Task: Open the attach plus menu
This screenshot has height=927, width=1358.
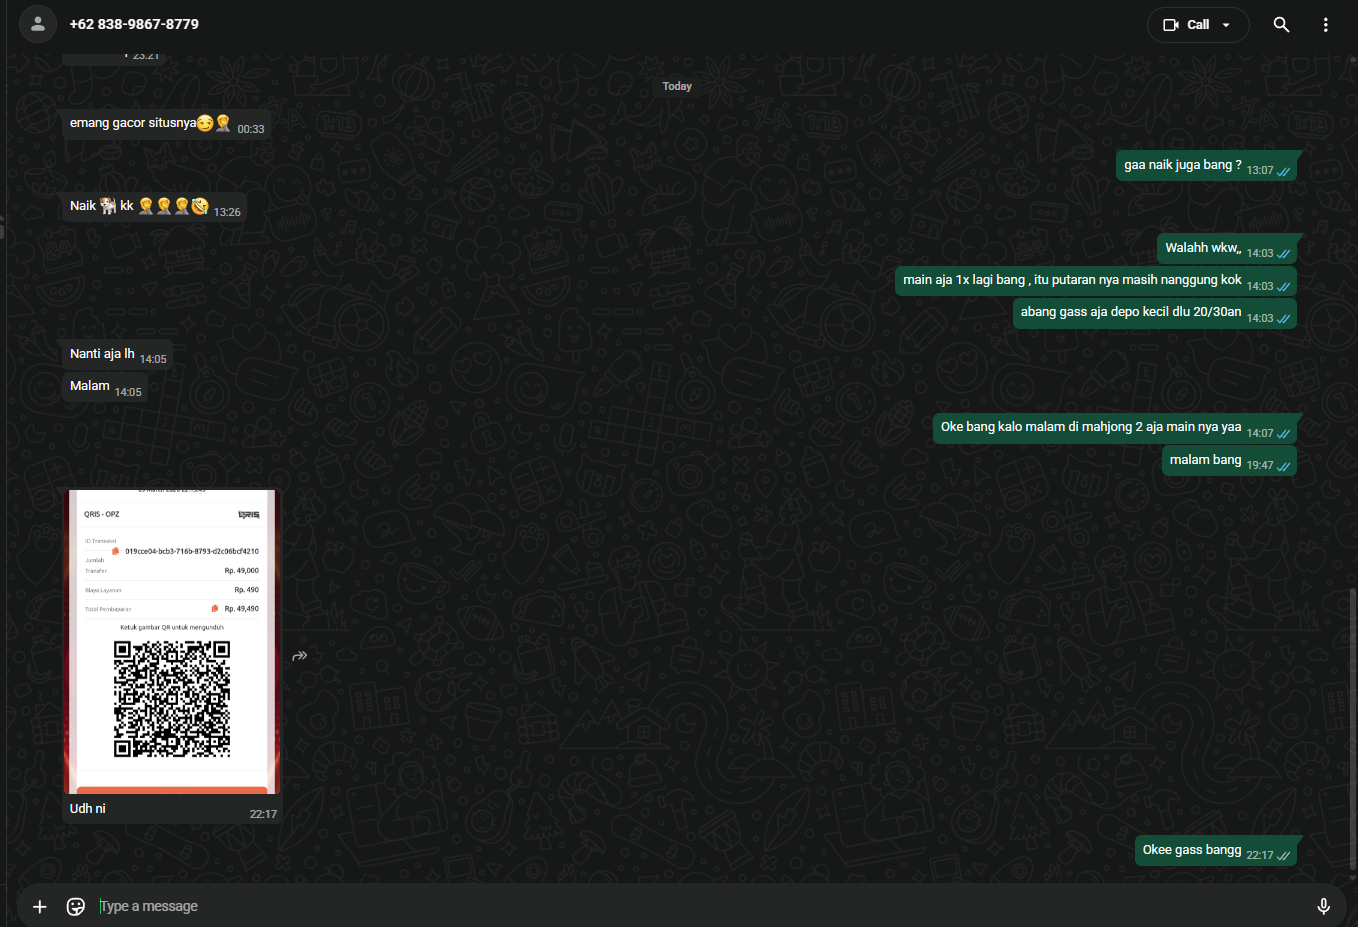Action: coord(40,906)
